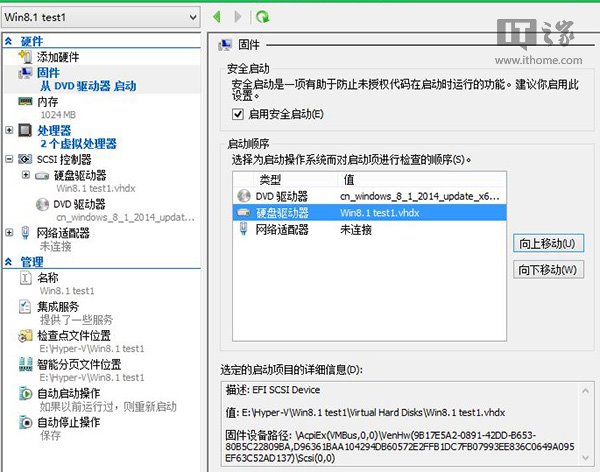Click the hard drive icon in boot list

244,212
